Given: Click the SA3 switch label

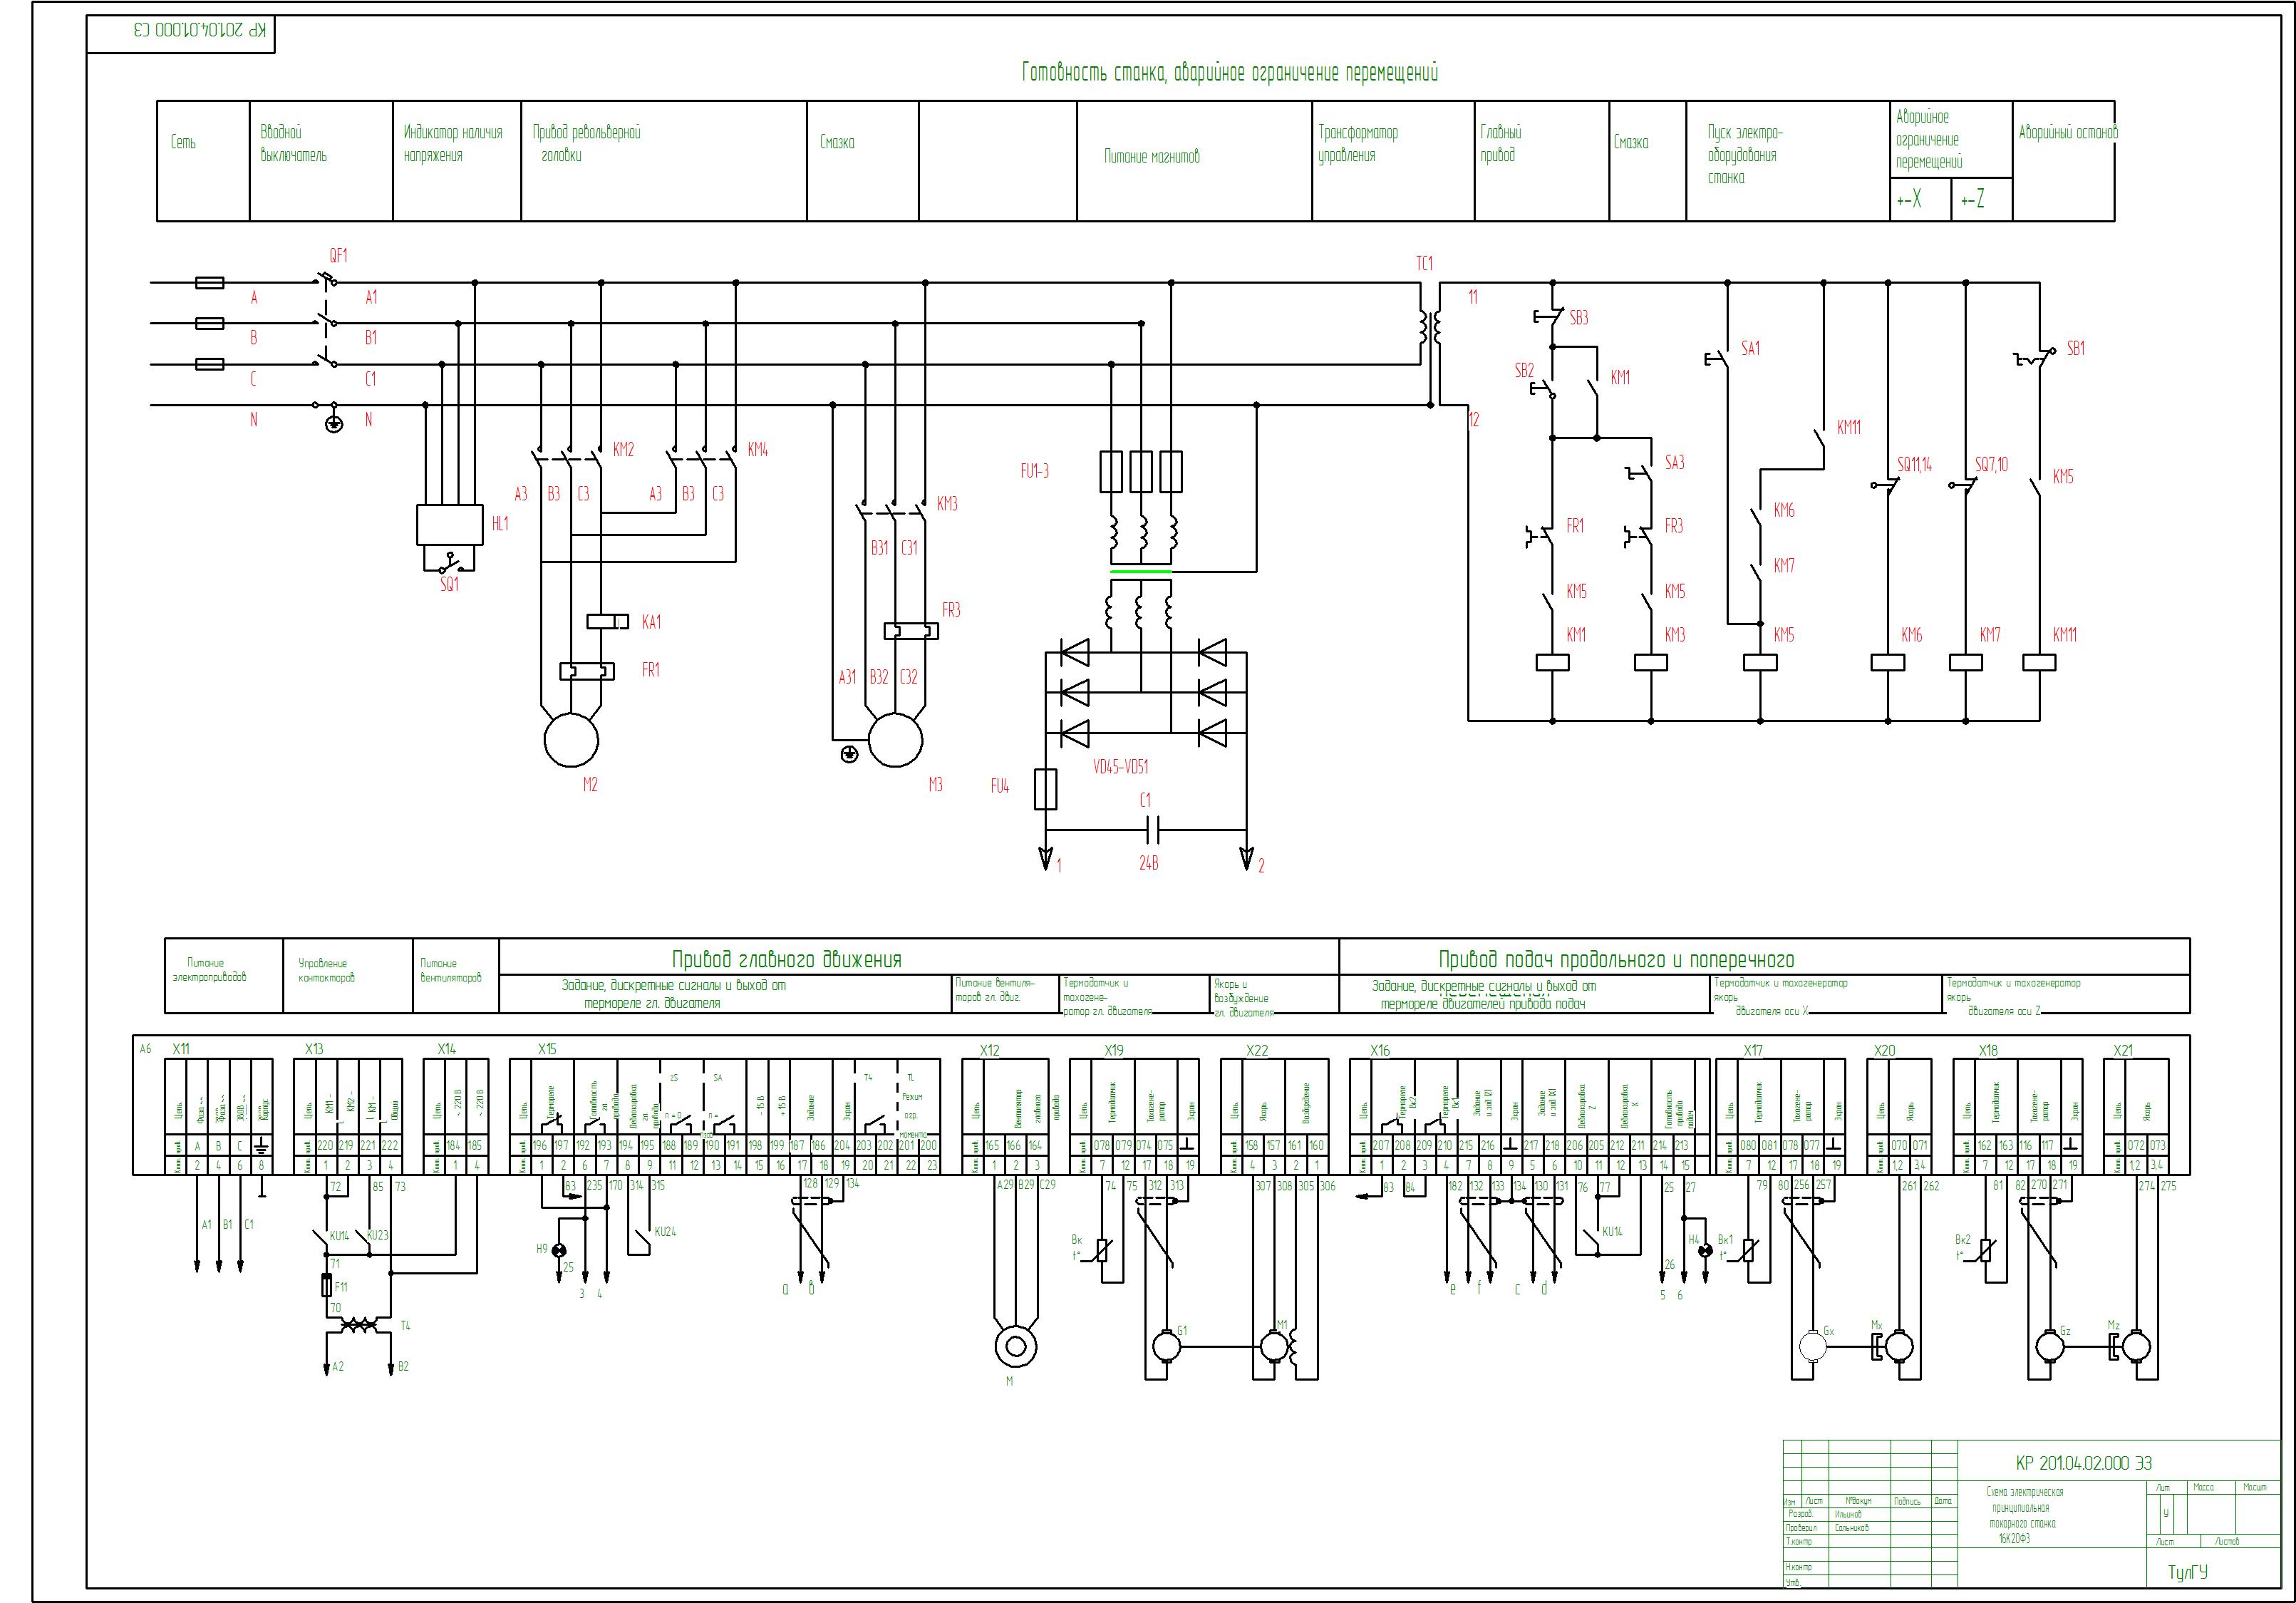Looking at the screenshot, I should coord(1675,462).
